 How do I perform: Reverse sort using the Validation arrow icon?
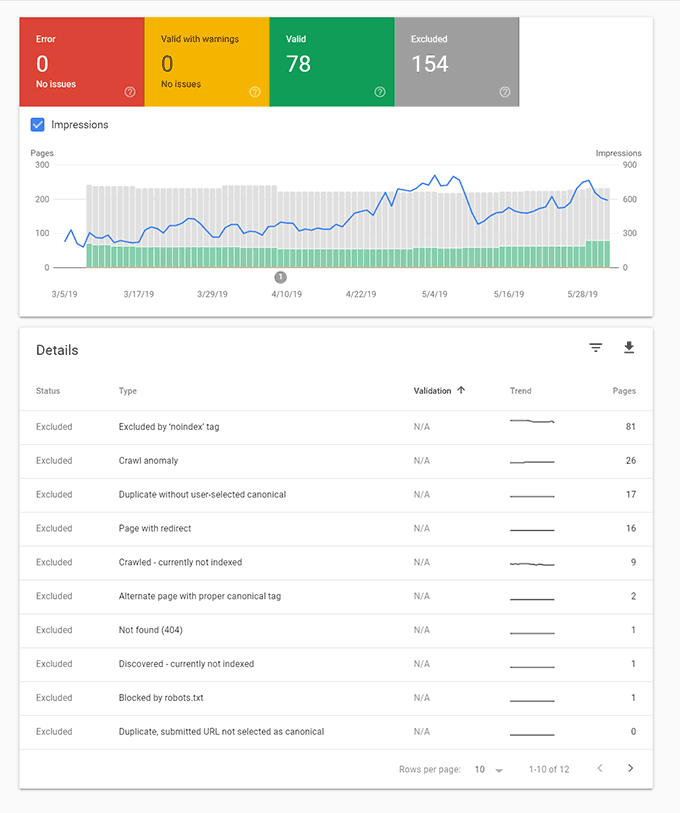pos(461,390)
